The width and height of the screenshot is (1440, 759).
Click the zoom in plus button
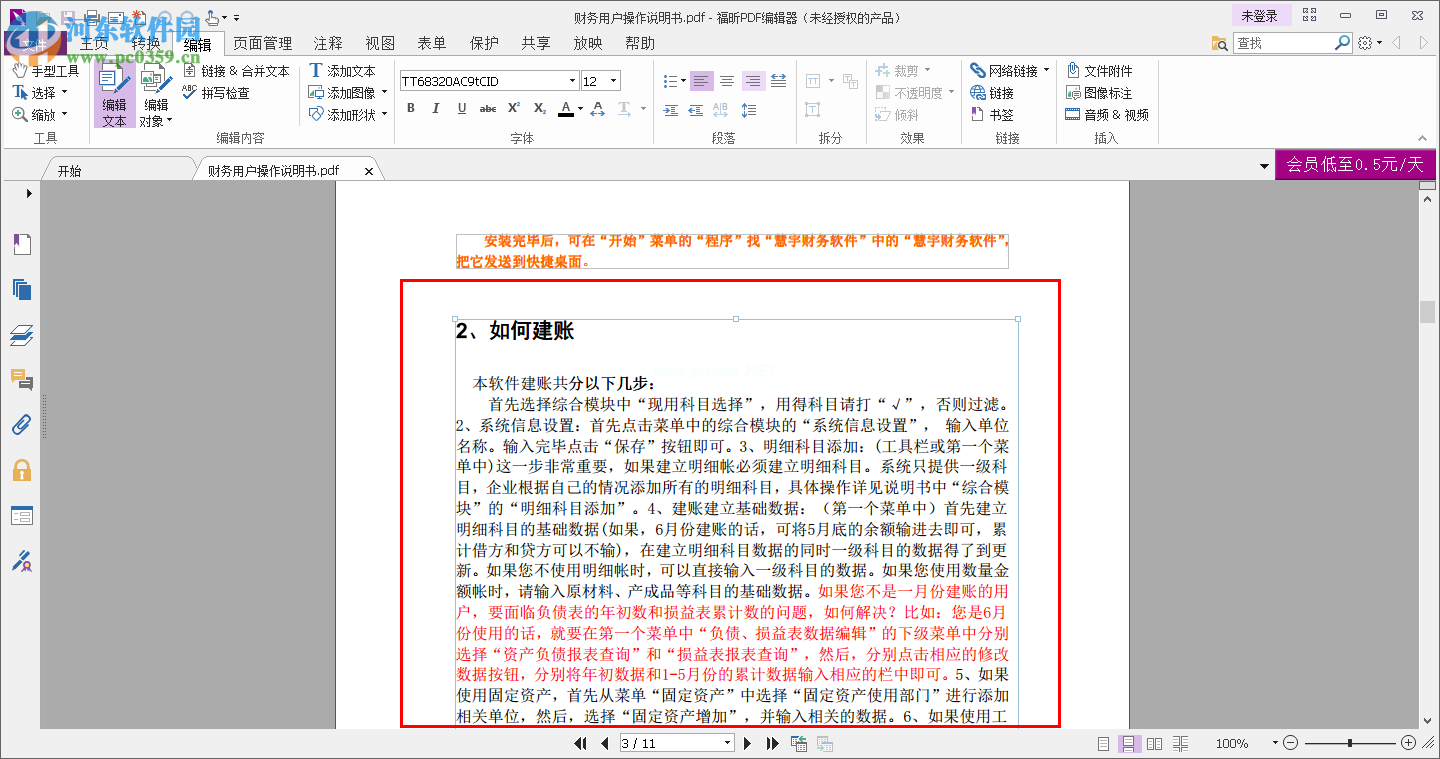(1409, 743)
